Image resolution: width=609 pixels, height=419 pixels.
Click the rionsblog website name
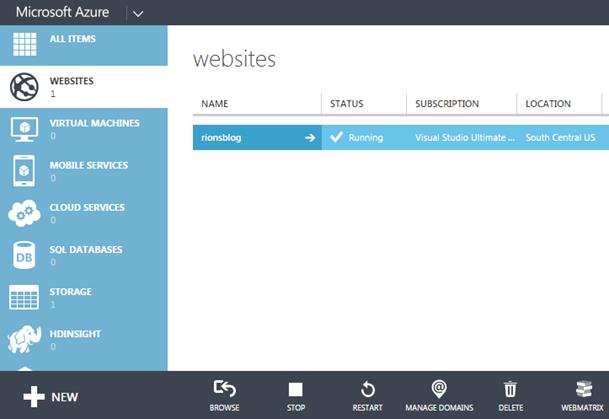coord(221,137)
